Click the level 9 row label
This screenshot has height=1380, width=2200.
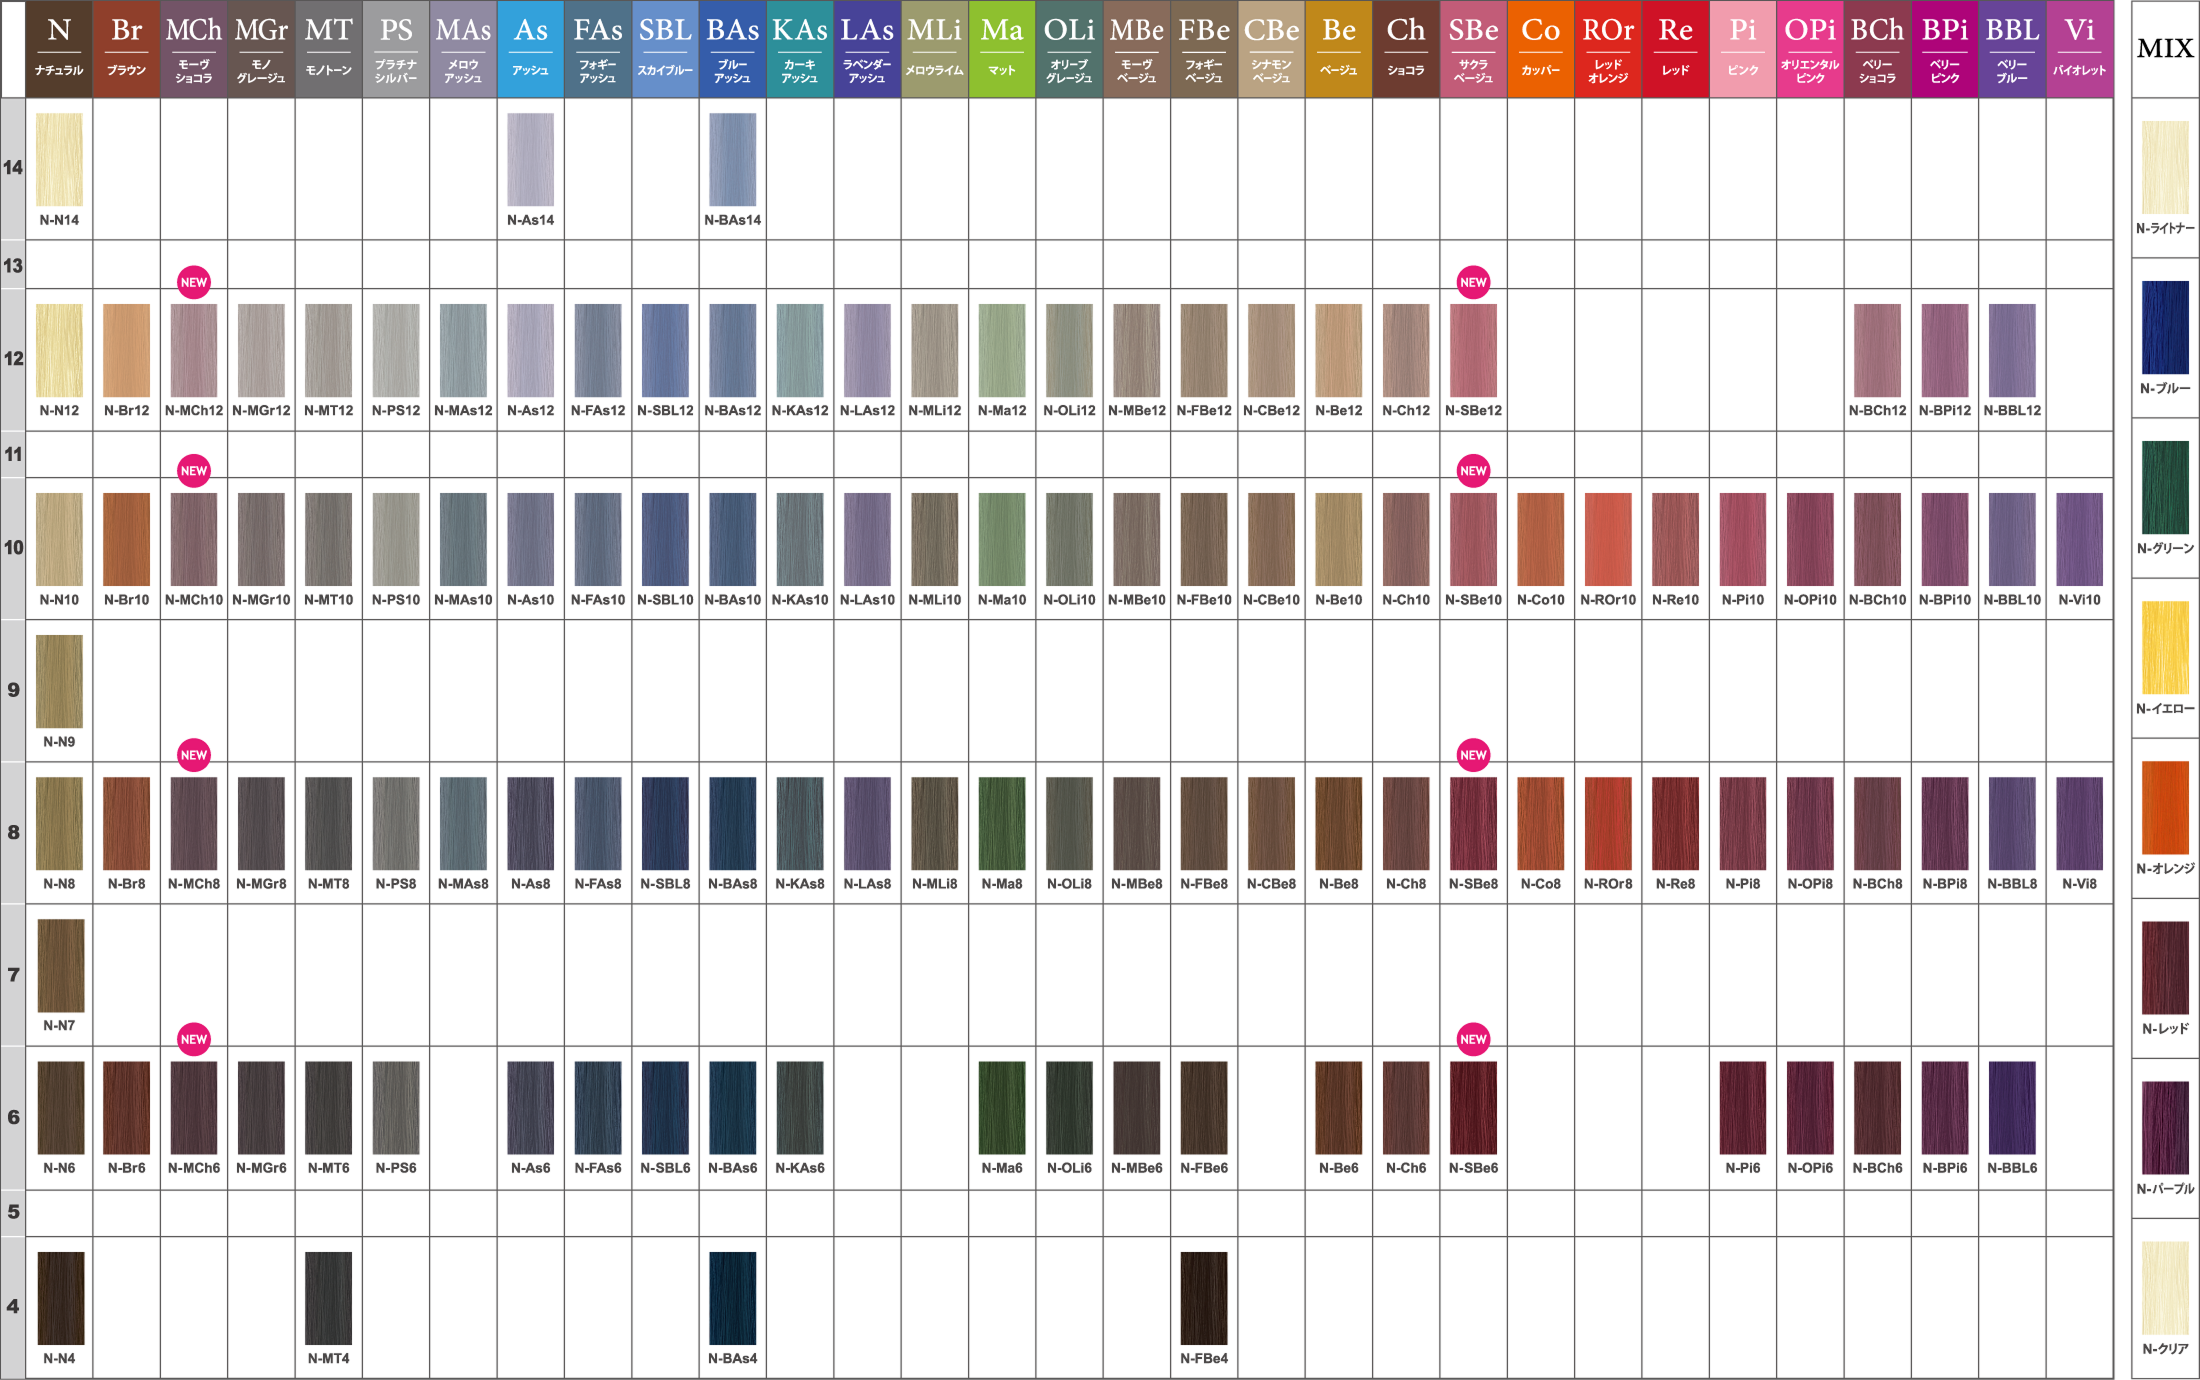click(x=13, y=690)
